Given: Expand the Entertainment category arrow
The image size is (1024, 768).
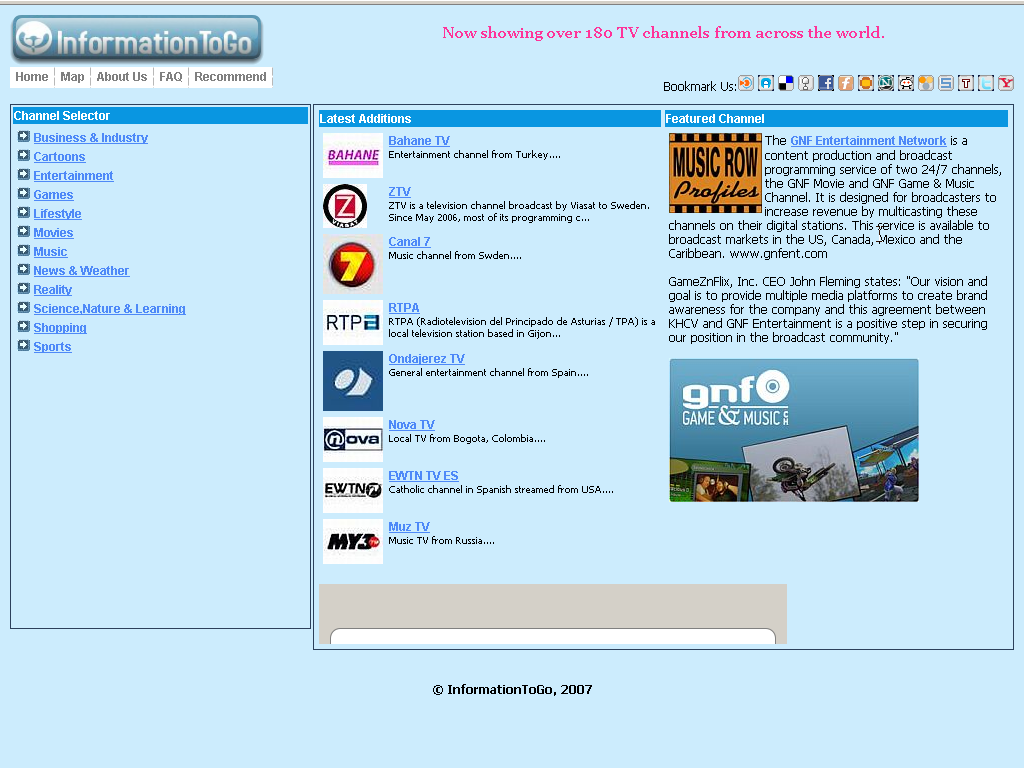Looking at the screenshot, I should [x=24, y=174].
